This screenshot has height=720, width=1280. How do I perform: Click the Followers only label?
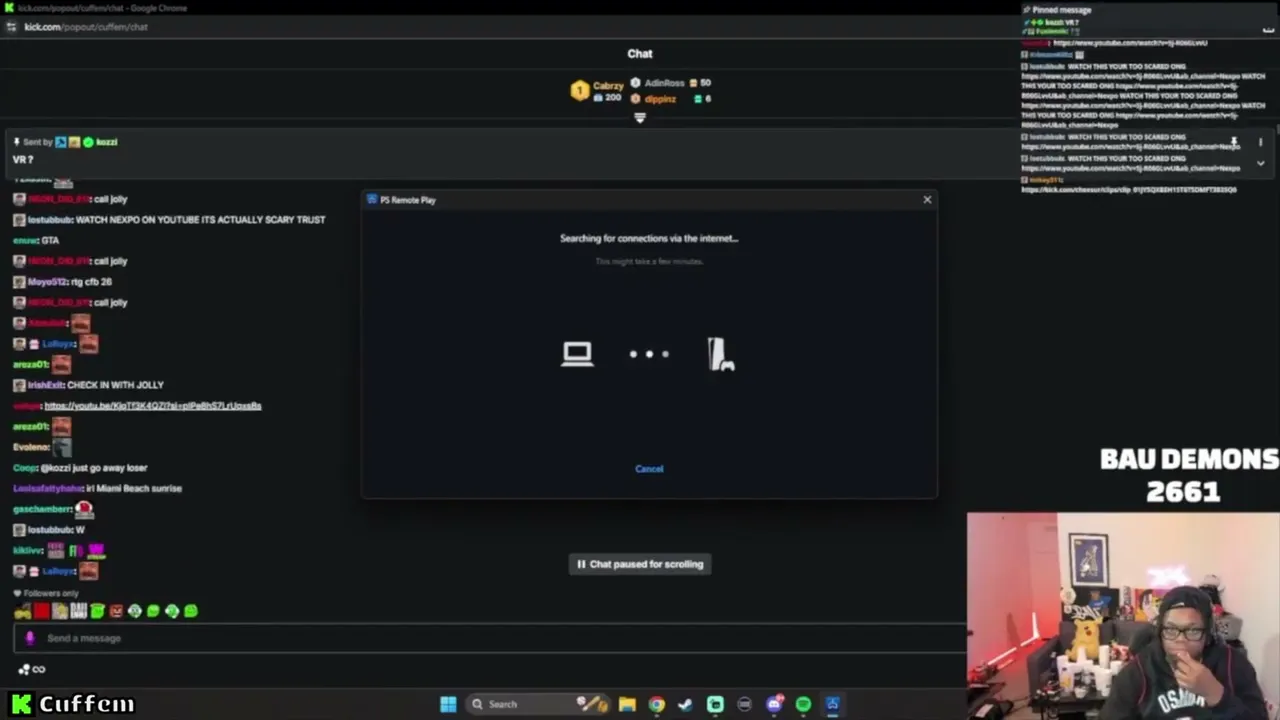(50, 593)
